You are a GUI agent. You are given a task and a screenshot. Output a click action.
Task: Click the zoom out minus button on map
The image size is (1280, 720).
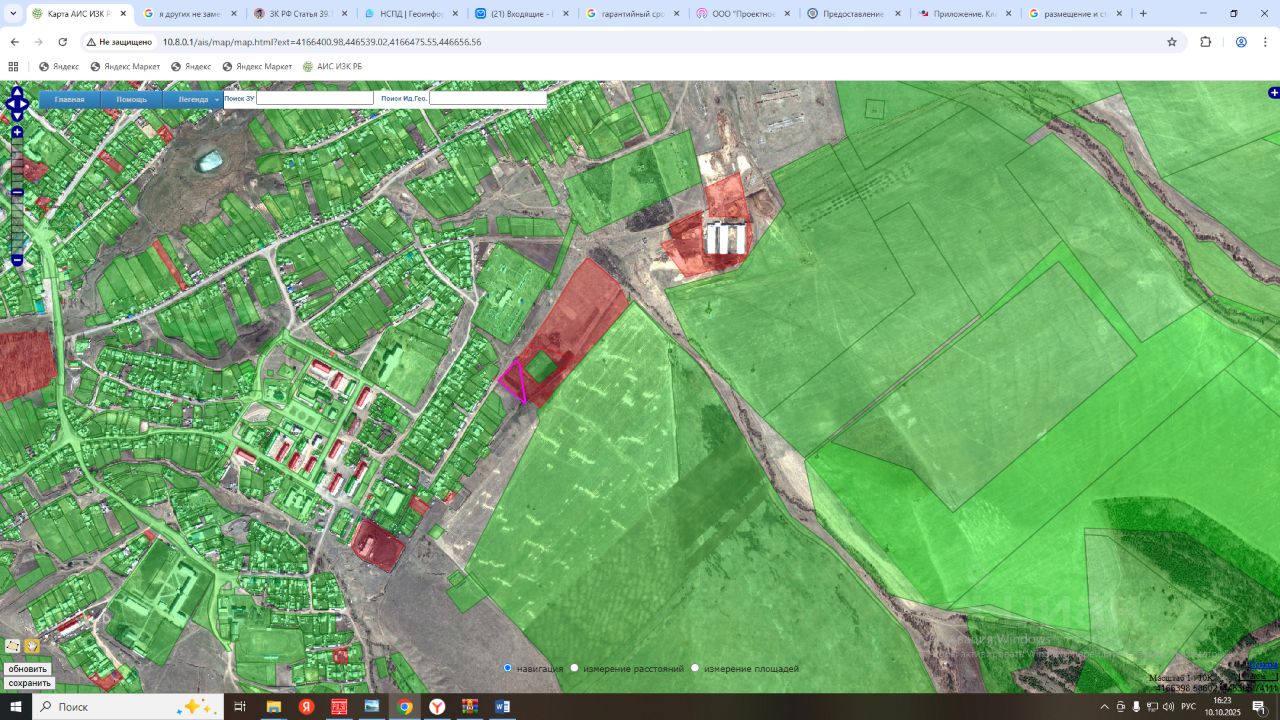(x=17, y=260)
